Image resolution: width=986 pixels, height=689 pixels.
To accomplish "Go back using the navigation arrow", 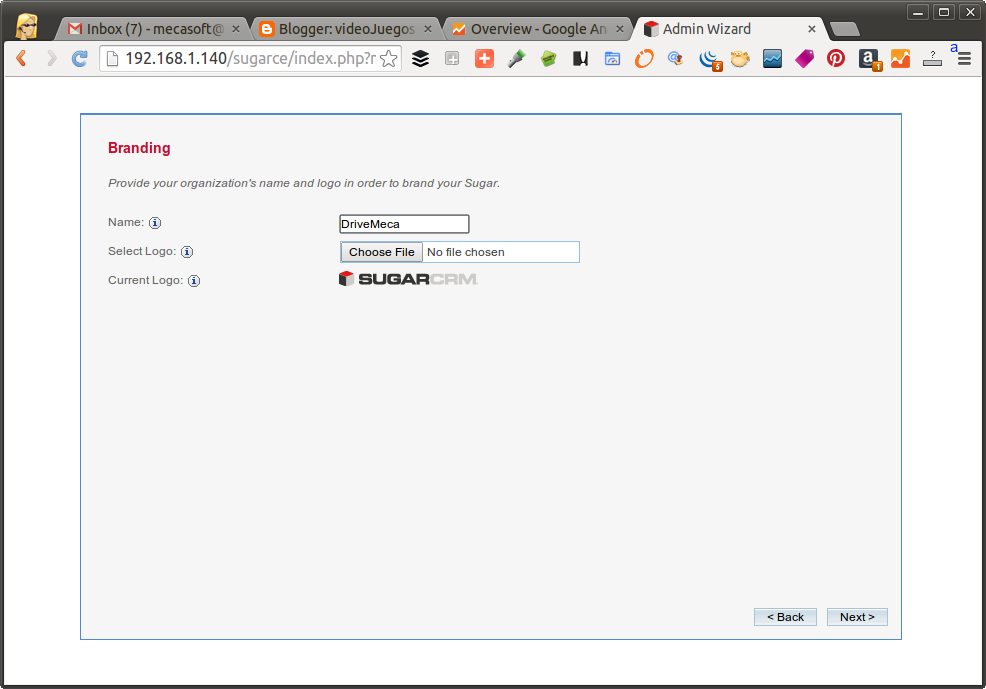I will pos(20,58).
